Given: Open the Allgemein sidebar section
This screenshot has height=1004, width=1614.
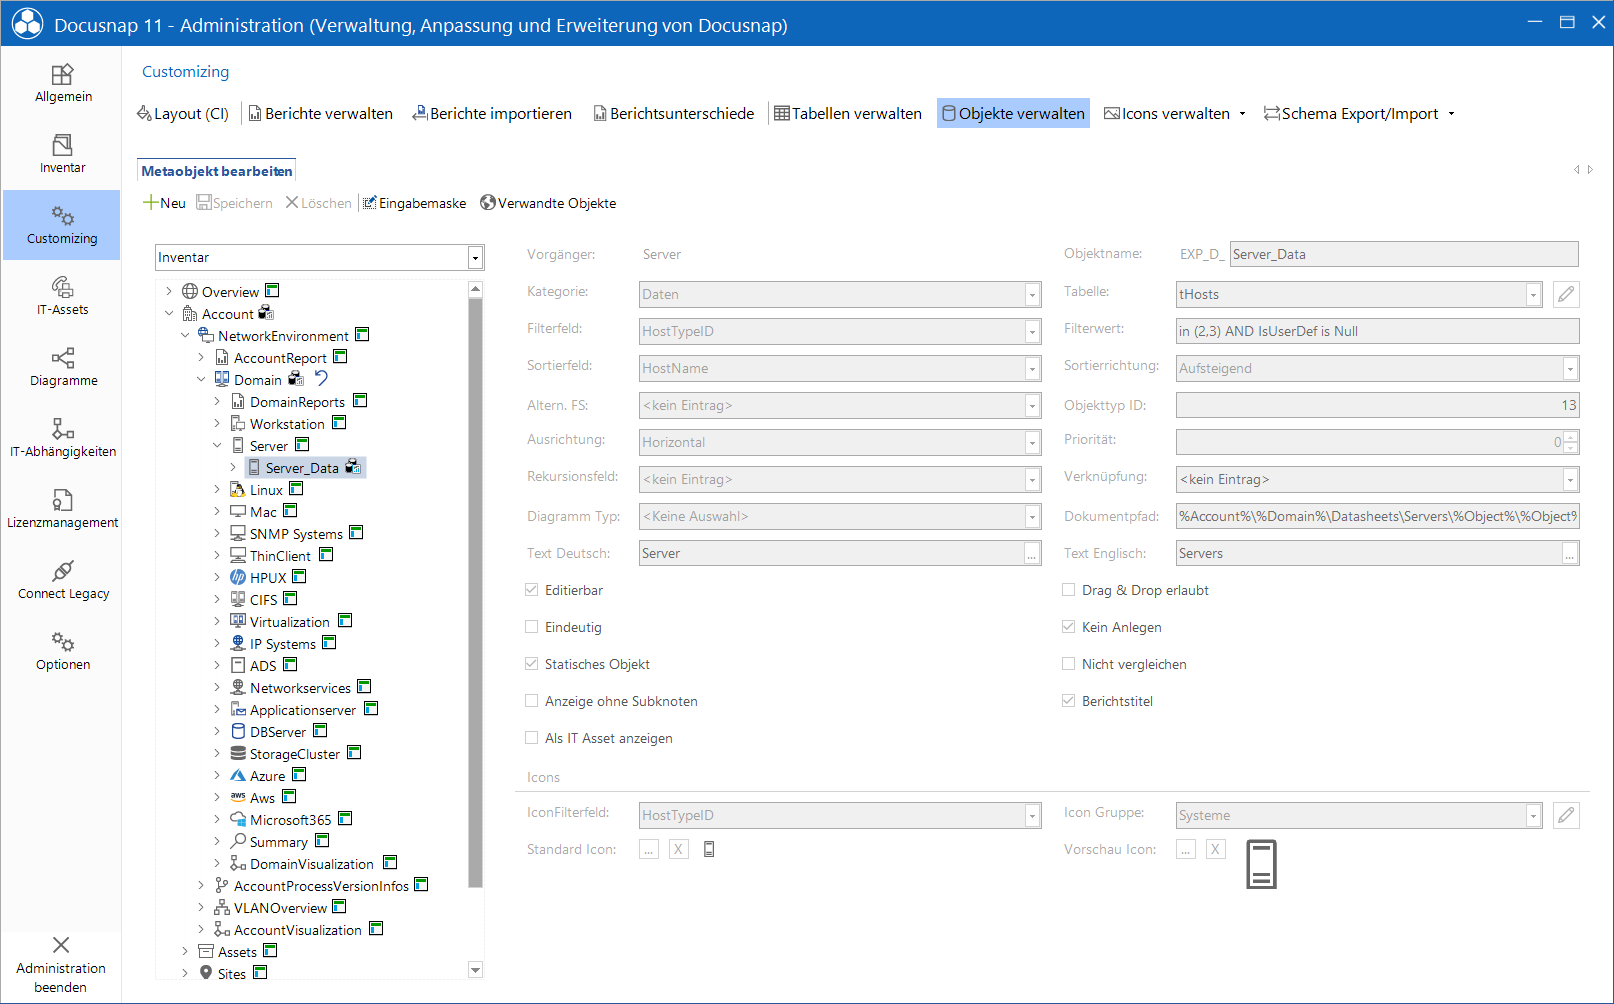Looking at the screenshot, I should (62, 84).
